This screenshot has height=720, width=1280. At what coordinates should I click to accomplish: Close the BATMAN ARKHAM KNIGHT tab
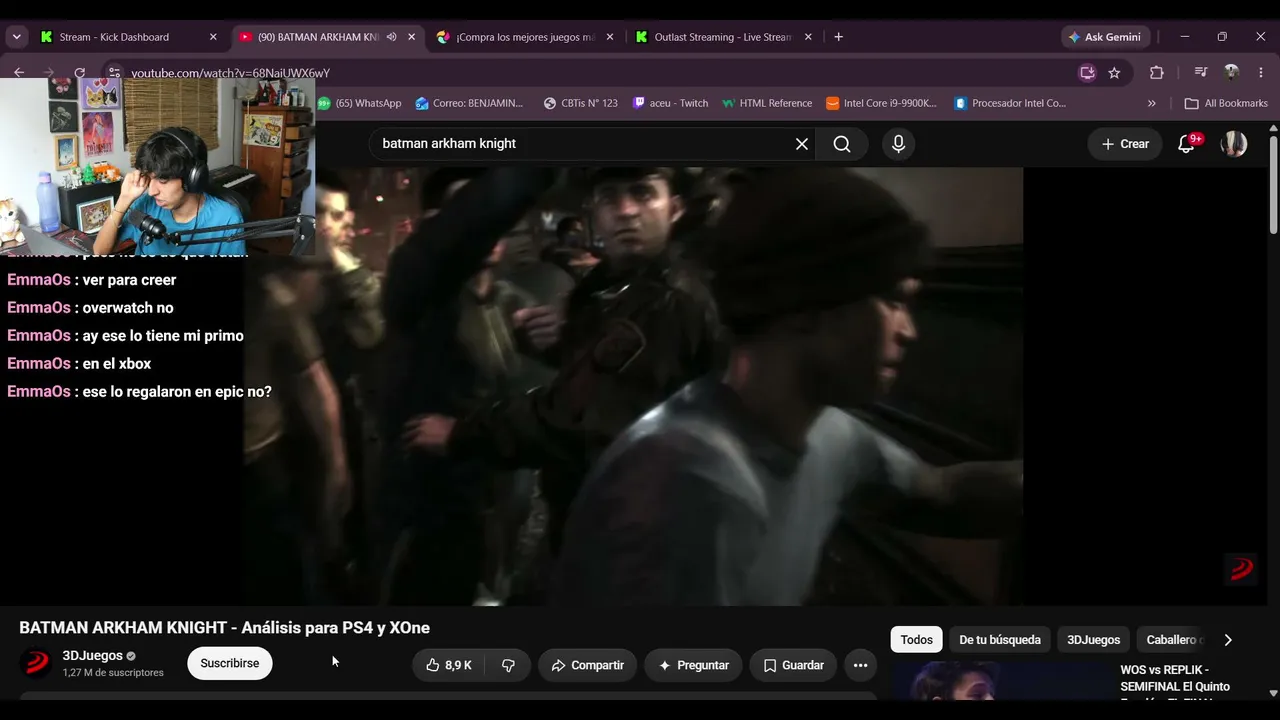[x=411, y=37]
